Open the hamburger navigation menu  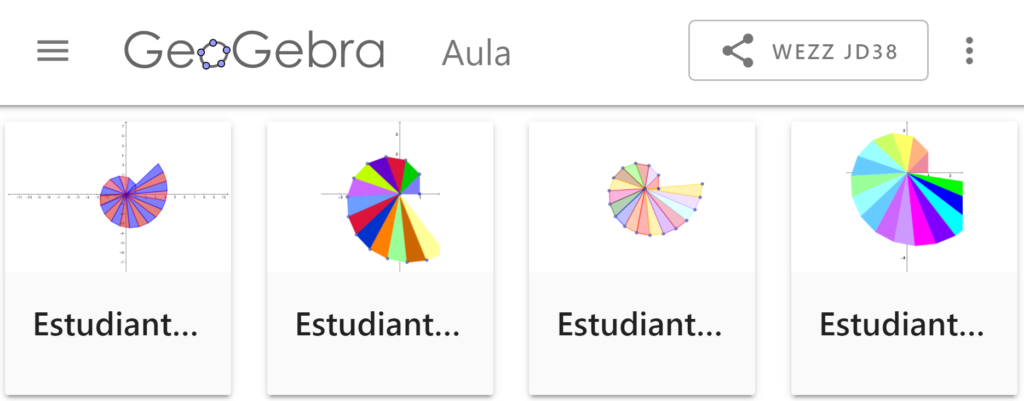coord(53,51)
